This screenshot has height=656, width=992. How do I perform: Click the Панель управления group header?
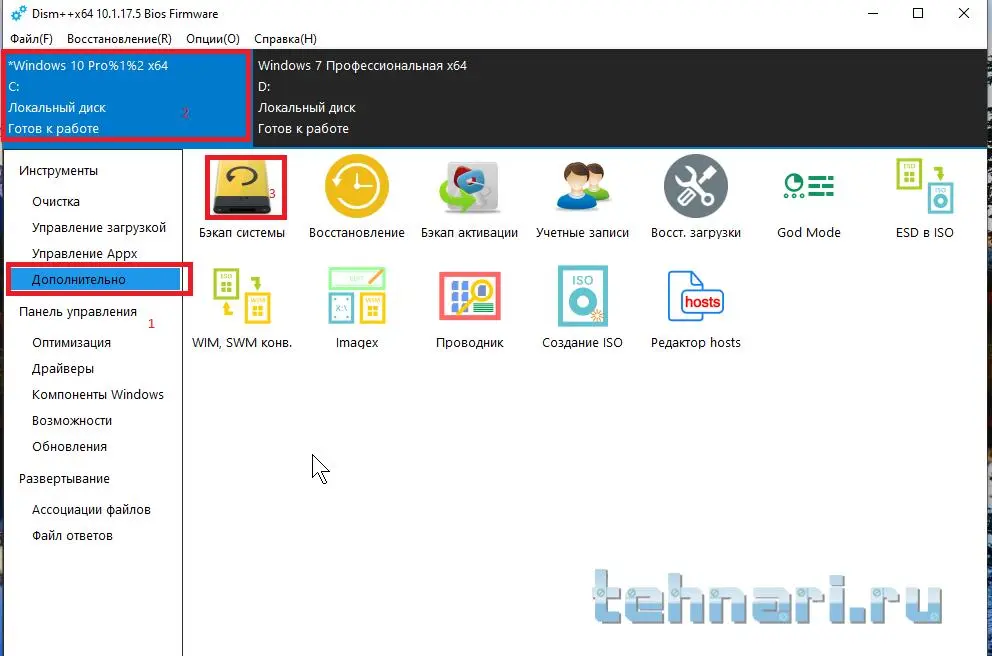click(x=78, y=312)
